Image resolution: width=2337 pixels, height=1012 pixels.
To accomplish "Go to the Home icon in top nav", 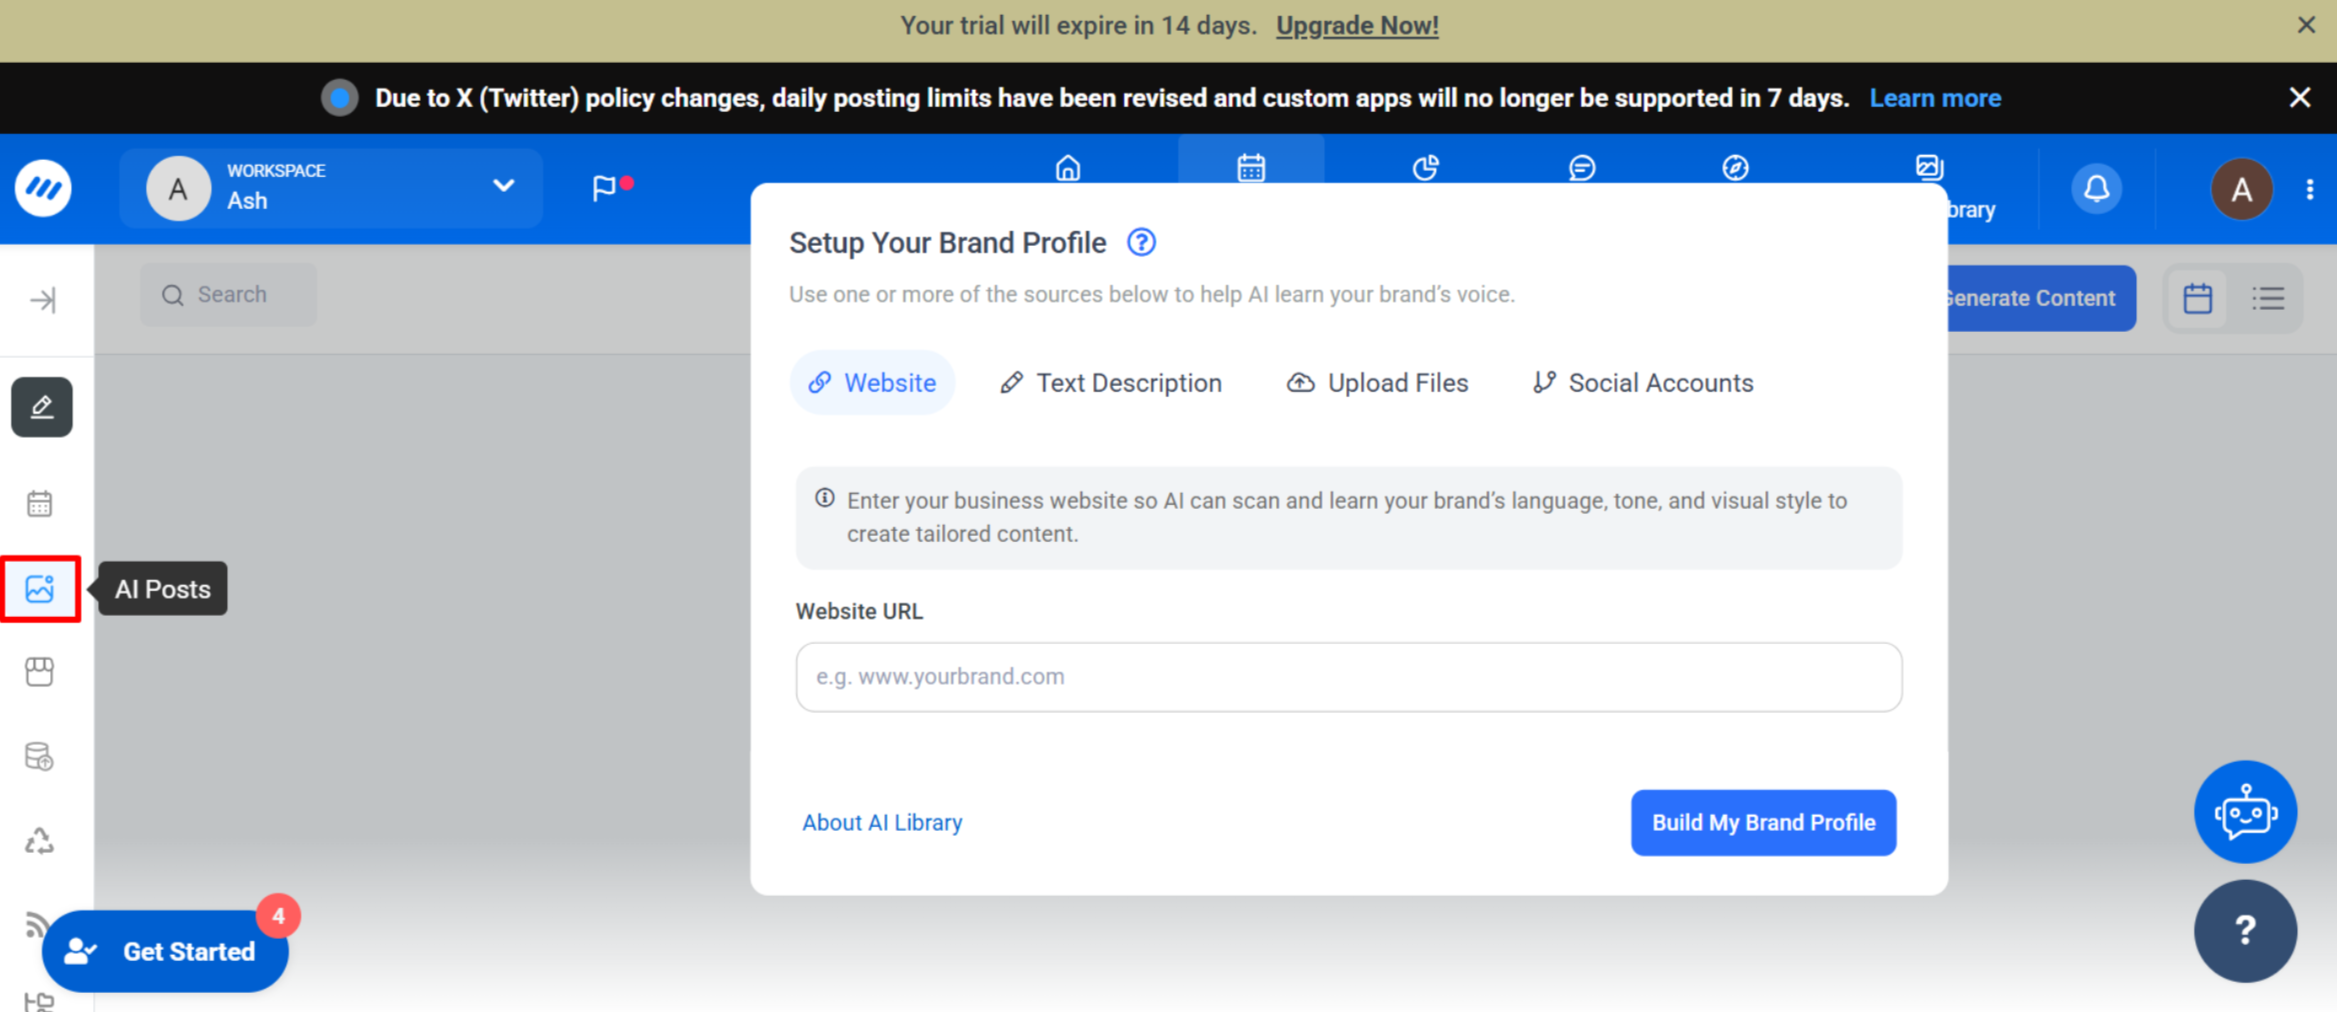I will click(1068, 167).
